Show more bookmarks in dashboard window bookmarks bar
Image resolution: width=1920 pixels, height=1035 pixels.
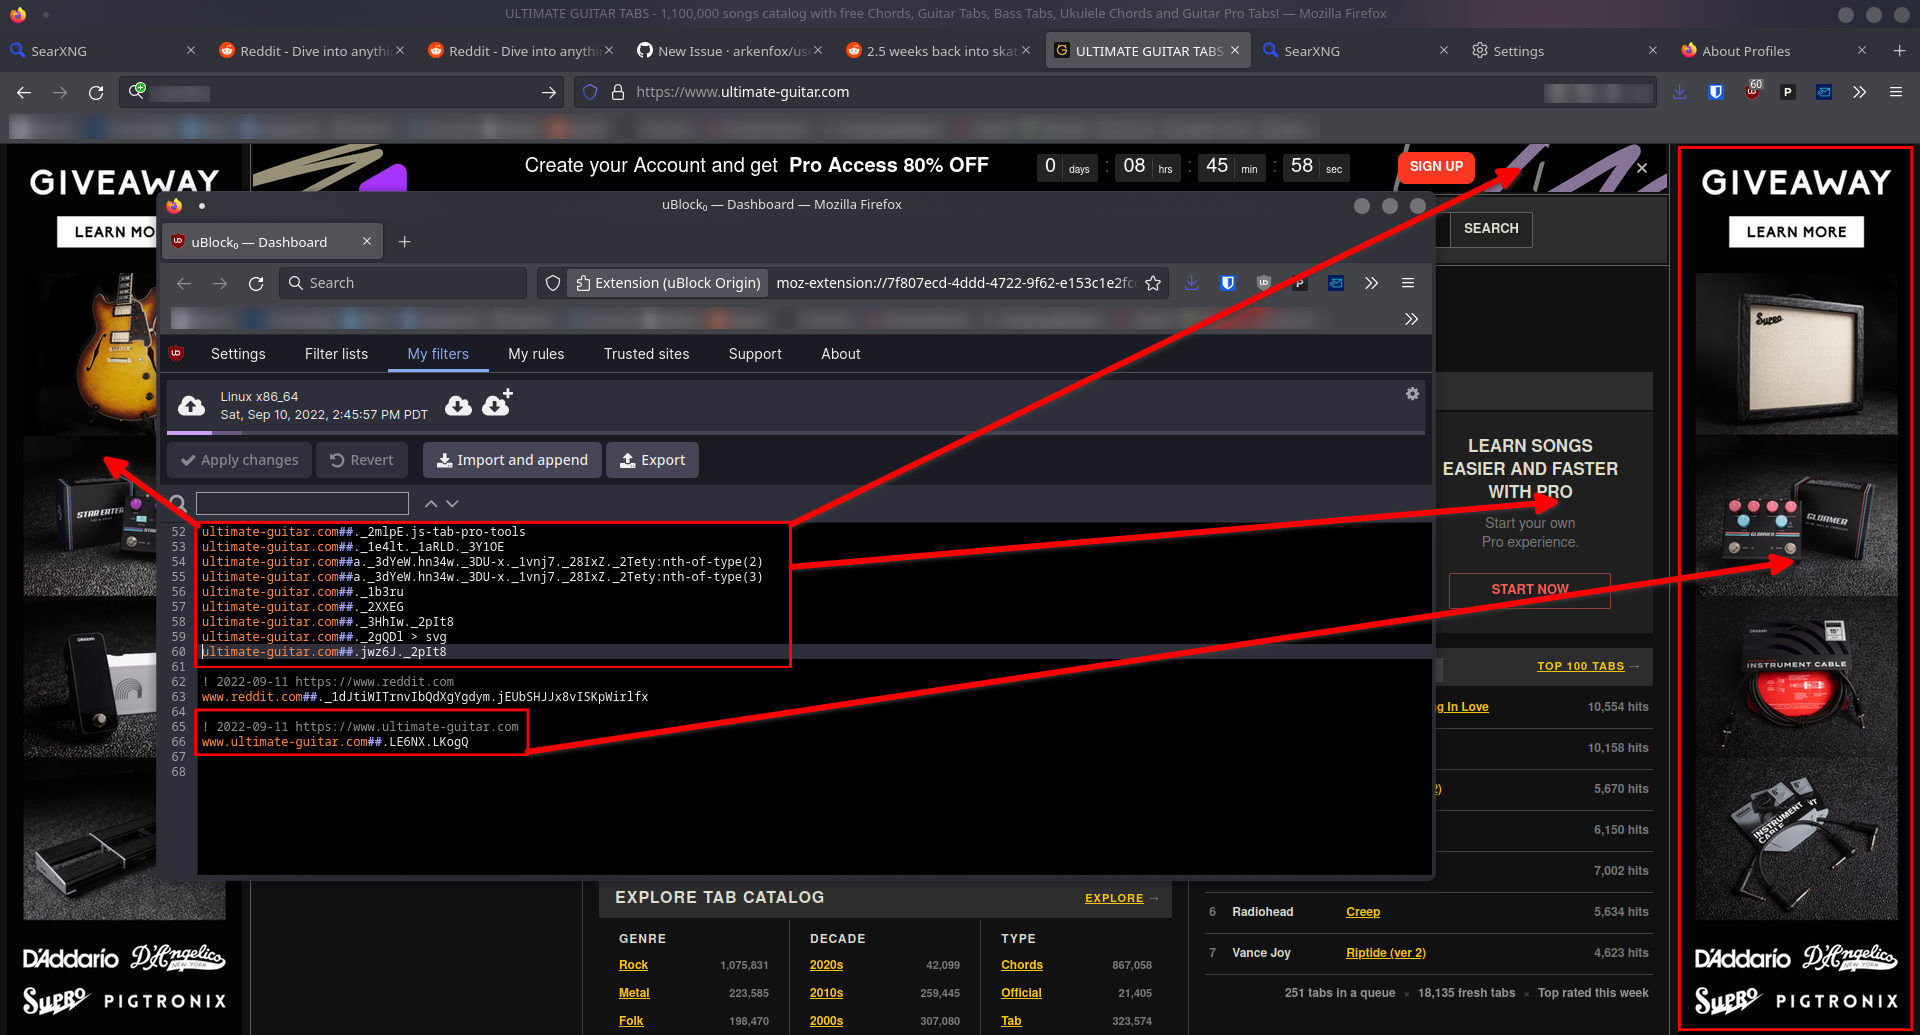pos(1411,319)
